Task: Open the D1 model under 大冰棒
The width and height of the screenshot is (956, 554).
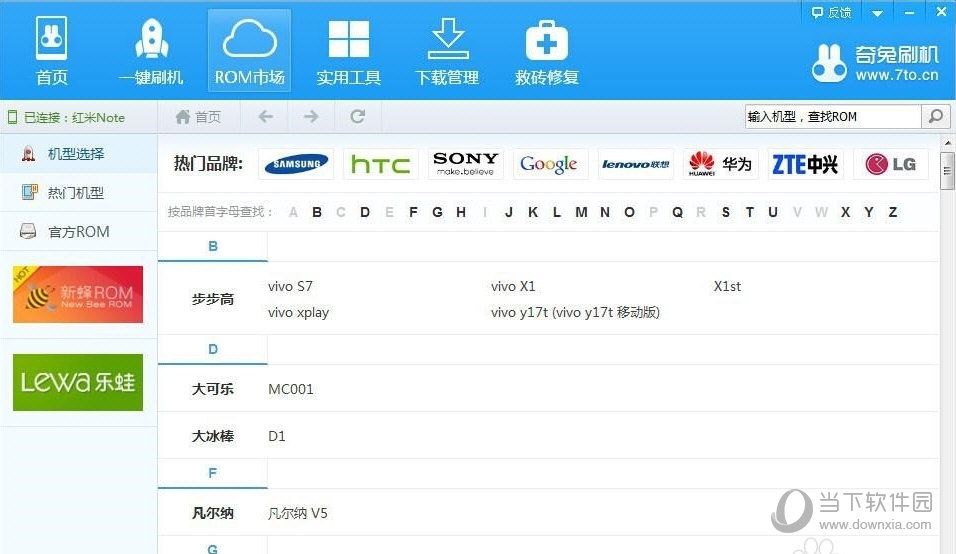Action: 277,436
